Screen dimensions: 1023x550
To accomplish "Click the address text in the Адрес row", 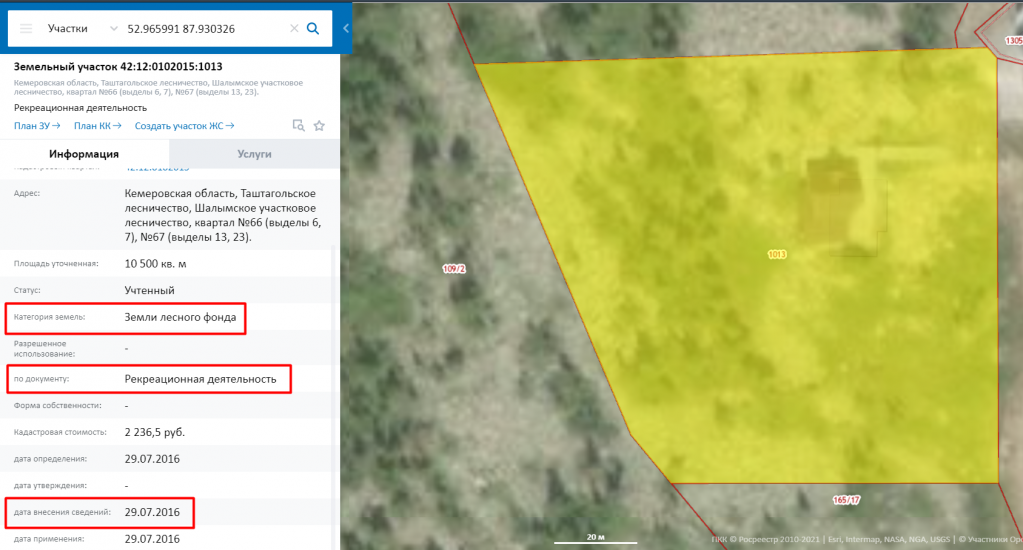I will (222, 215).
